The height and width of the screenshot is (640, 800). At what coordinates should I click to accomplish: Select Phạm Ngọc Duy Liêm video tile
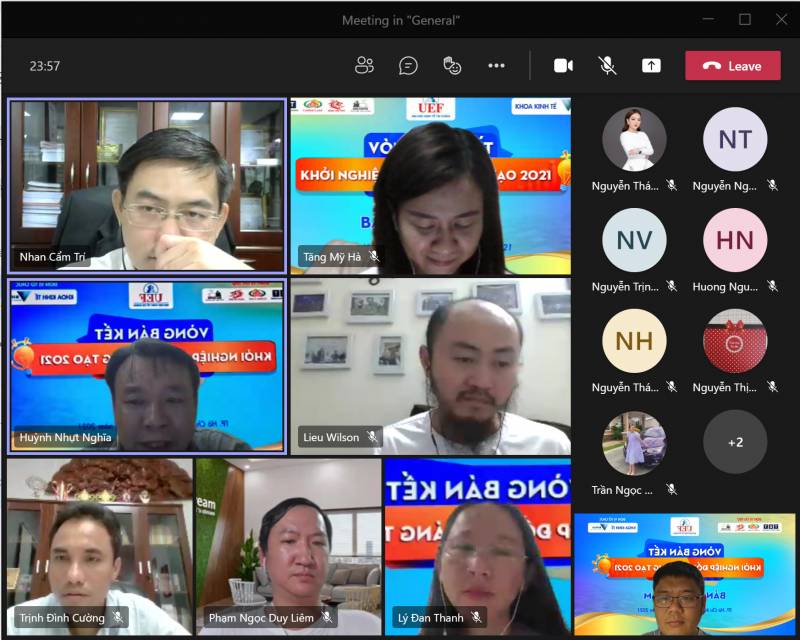288,545
